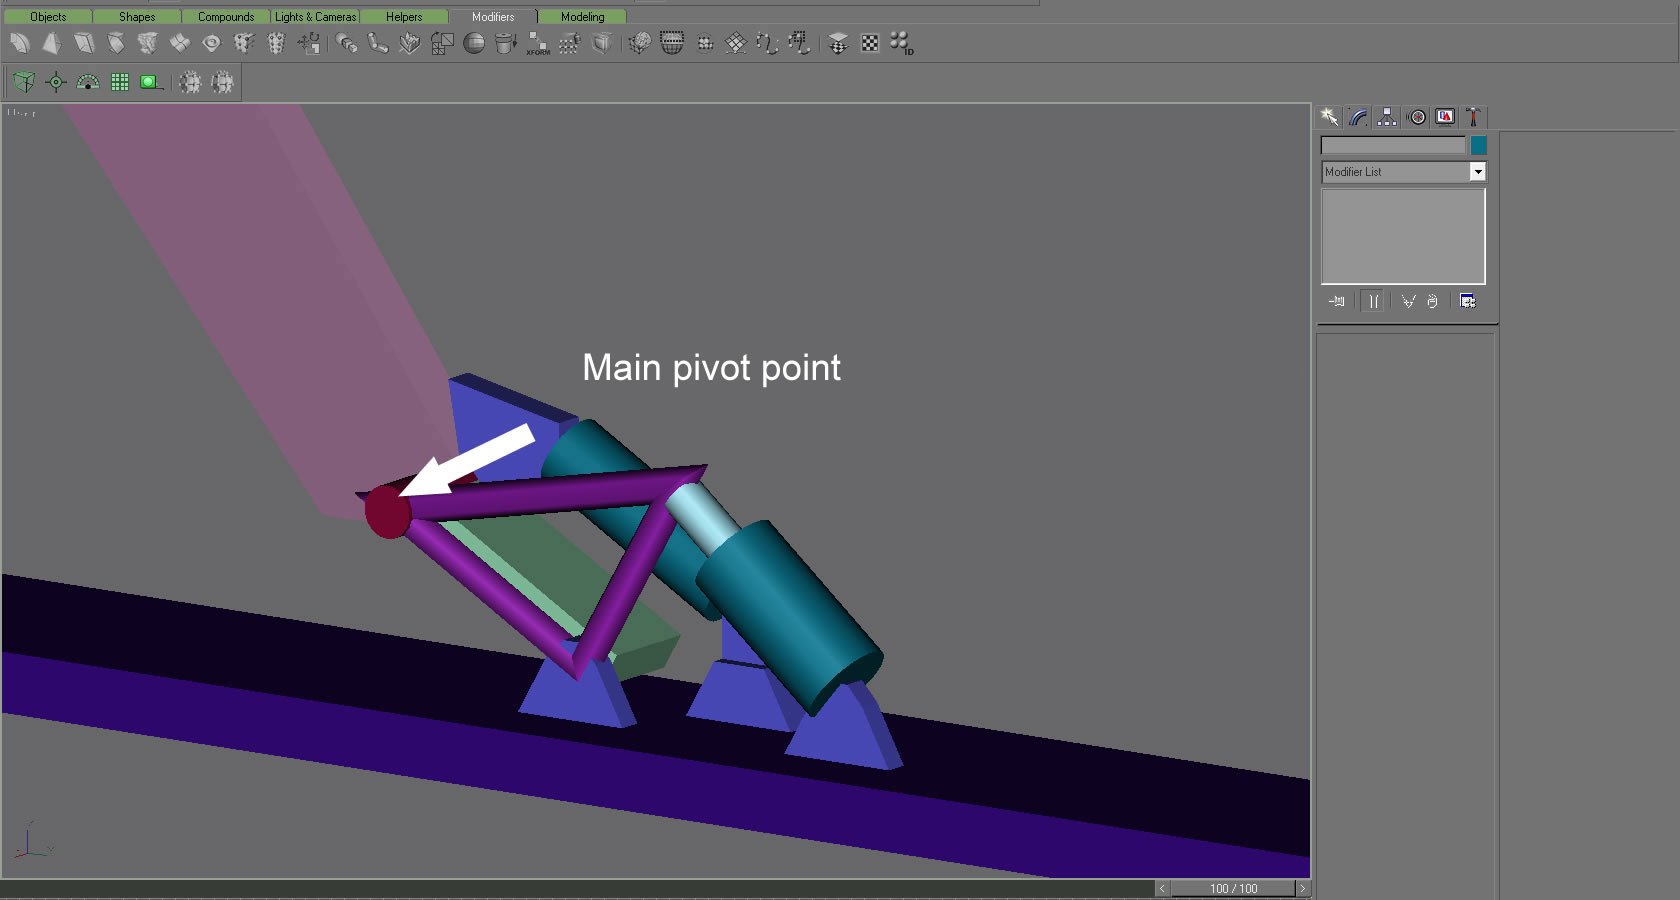The image size is (1680, 900).
Task: Toggle pin stack button
Action: click(1337, 301)
